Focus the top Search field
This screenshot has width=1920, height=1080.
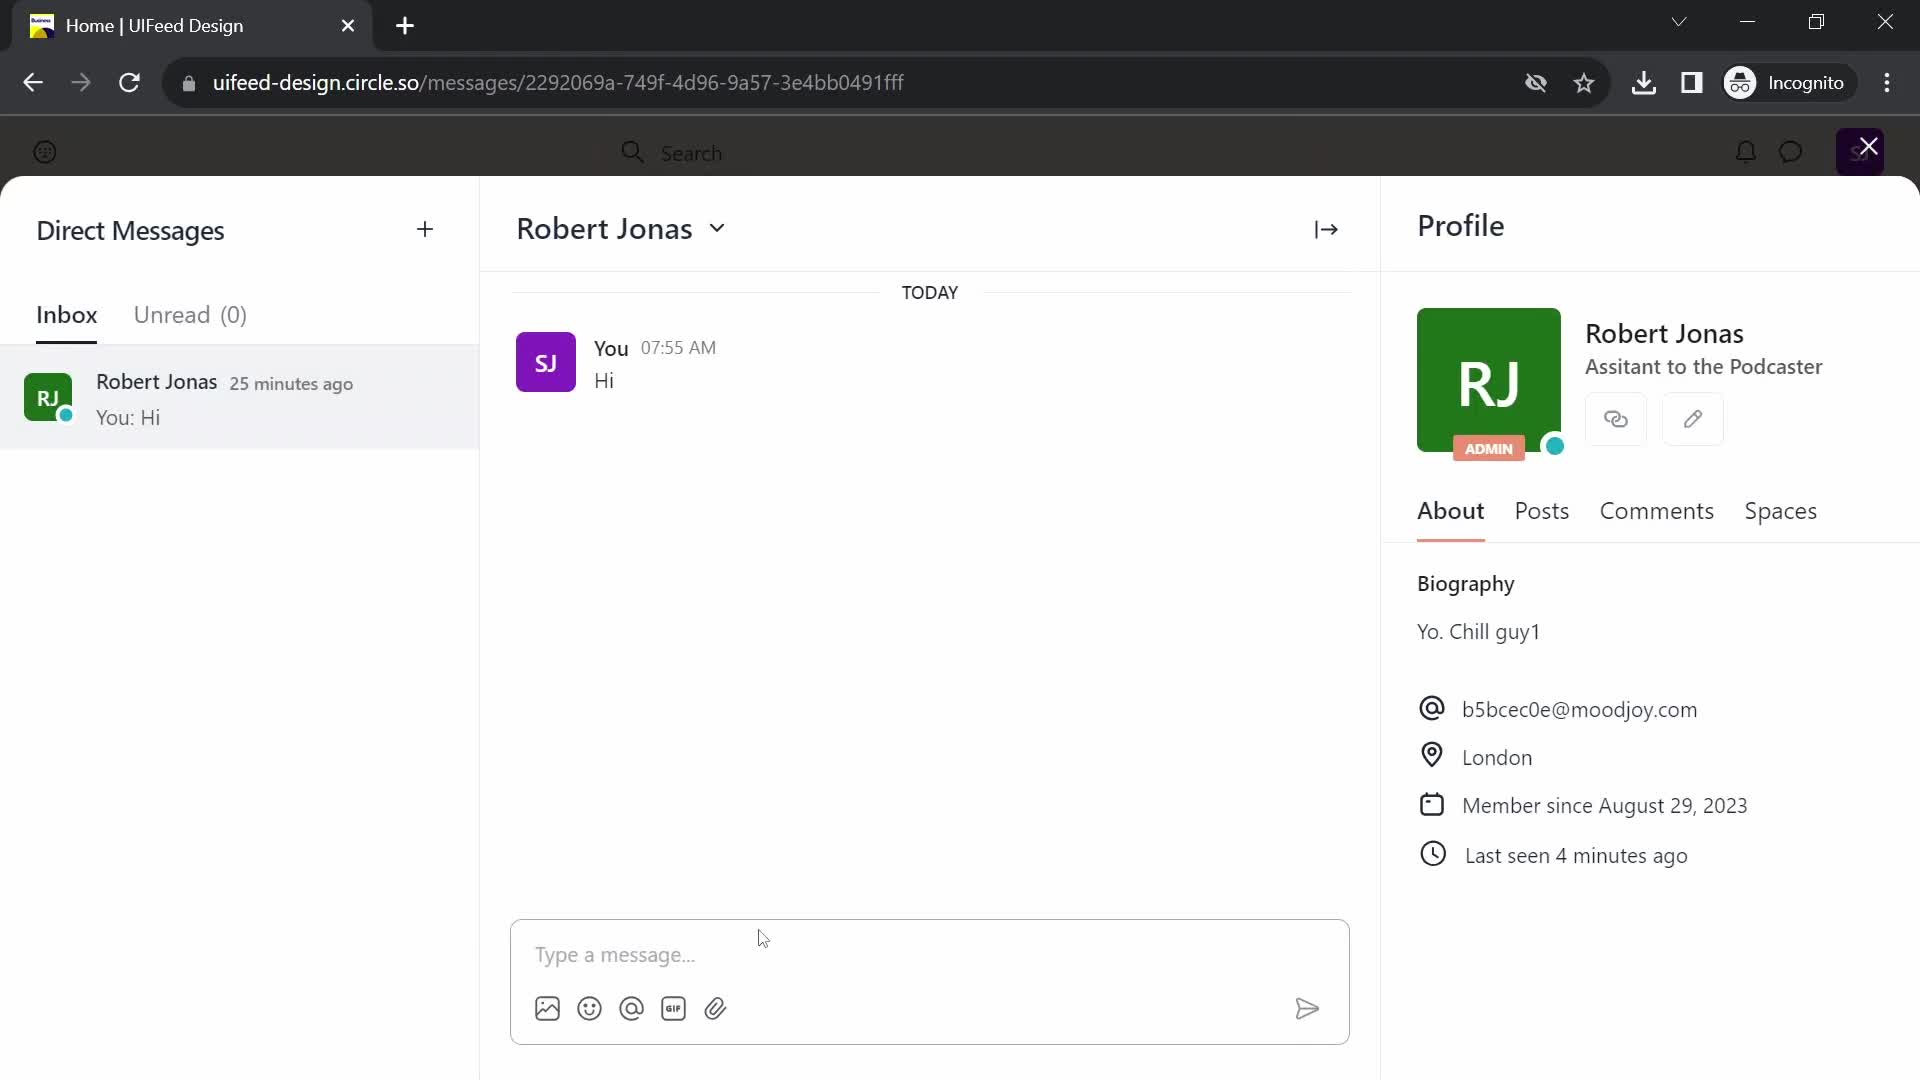point(691,153)
